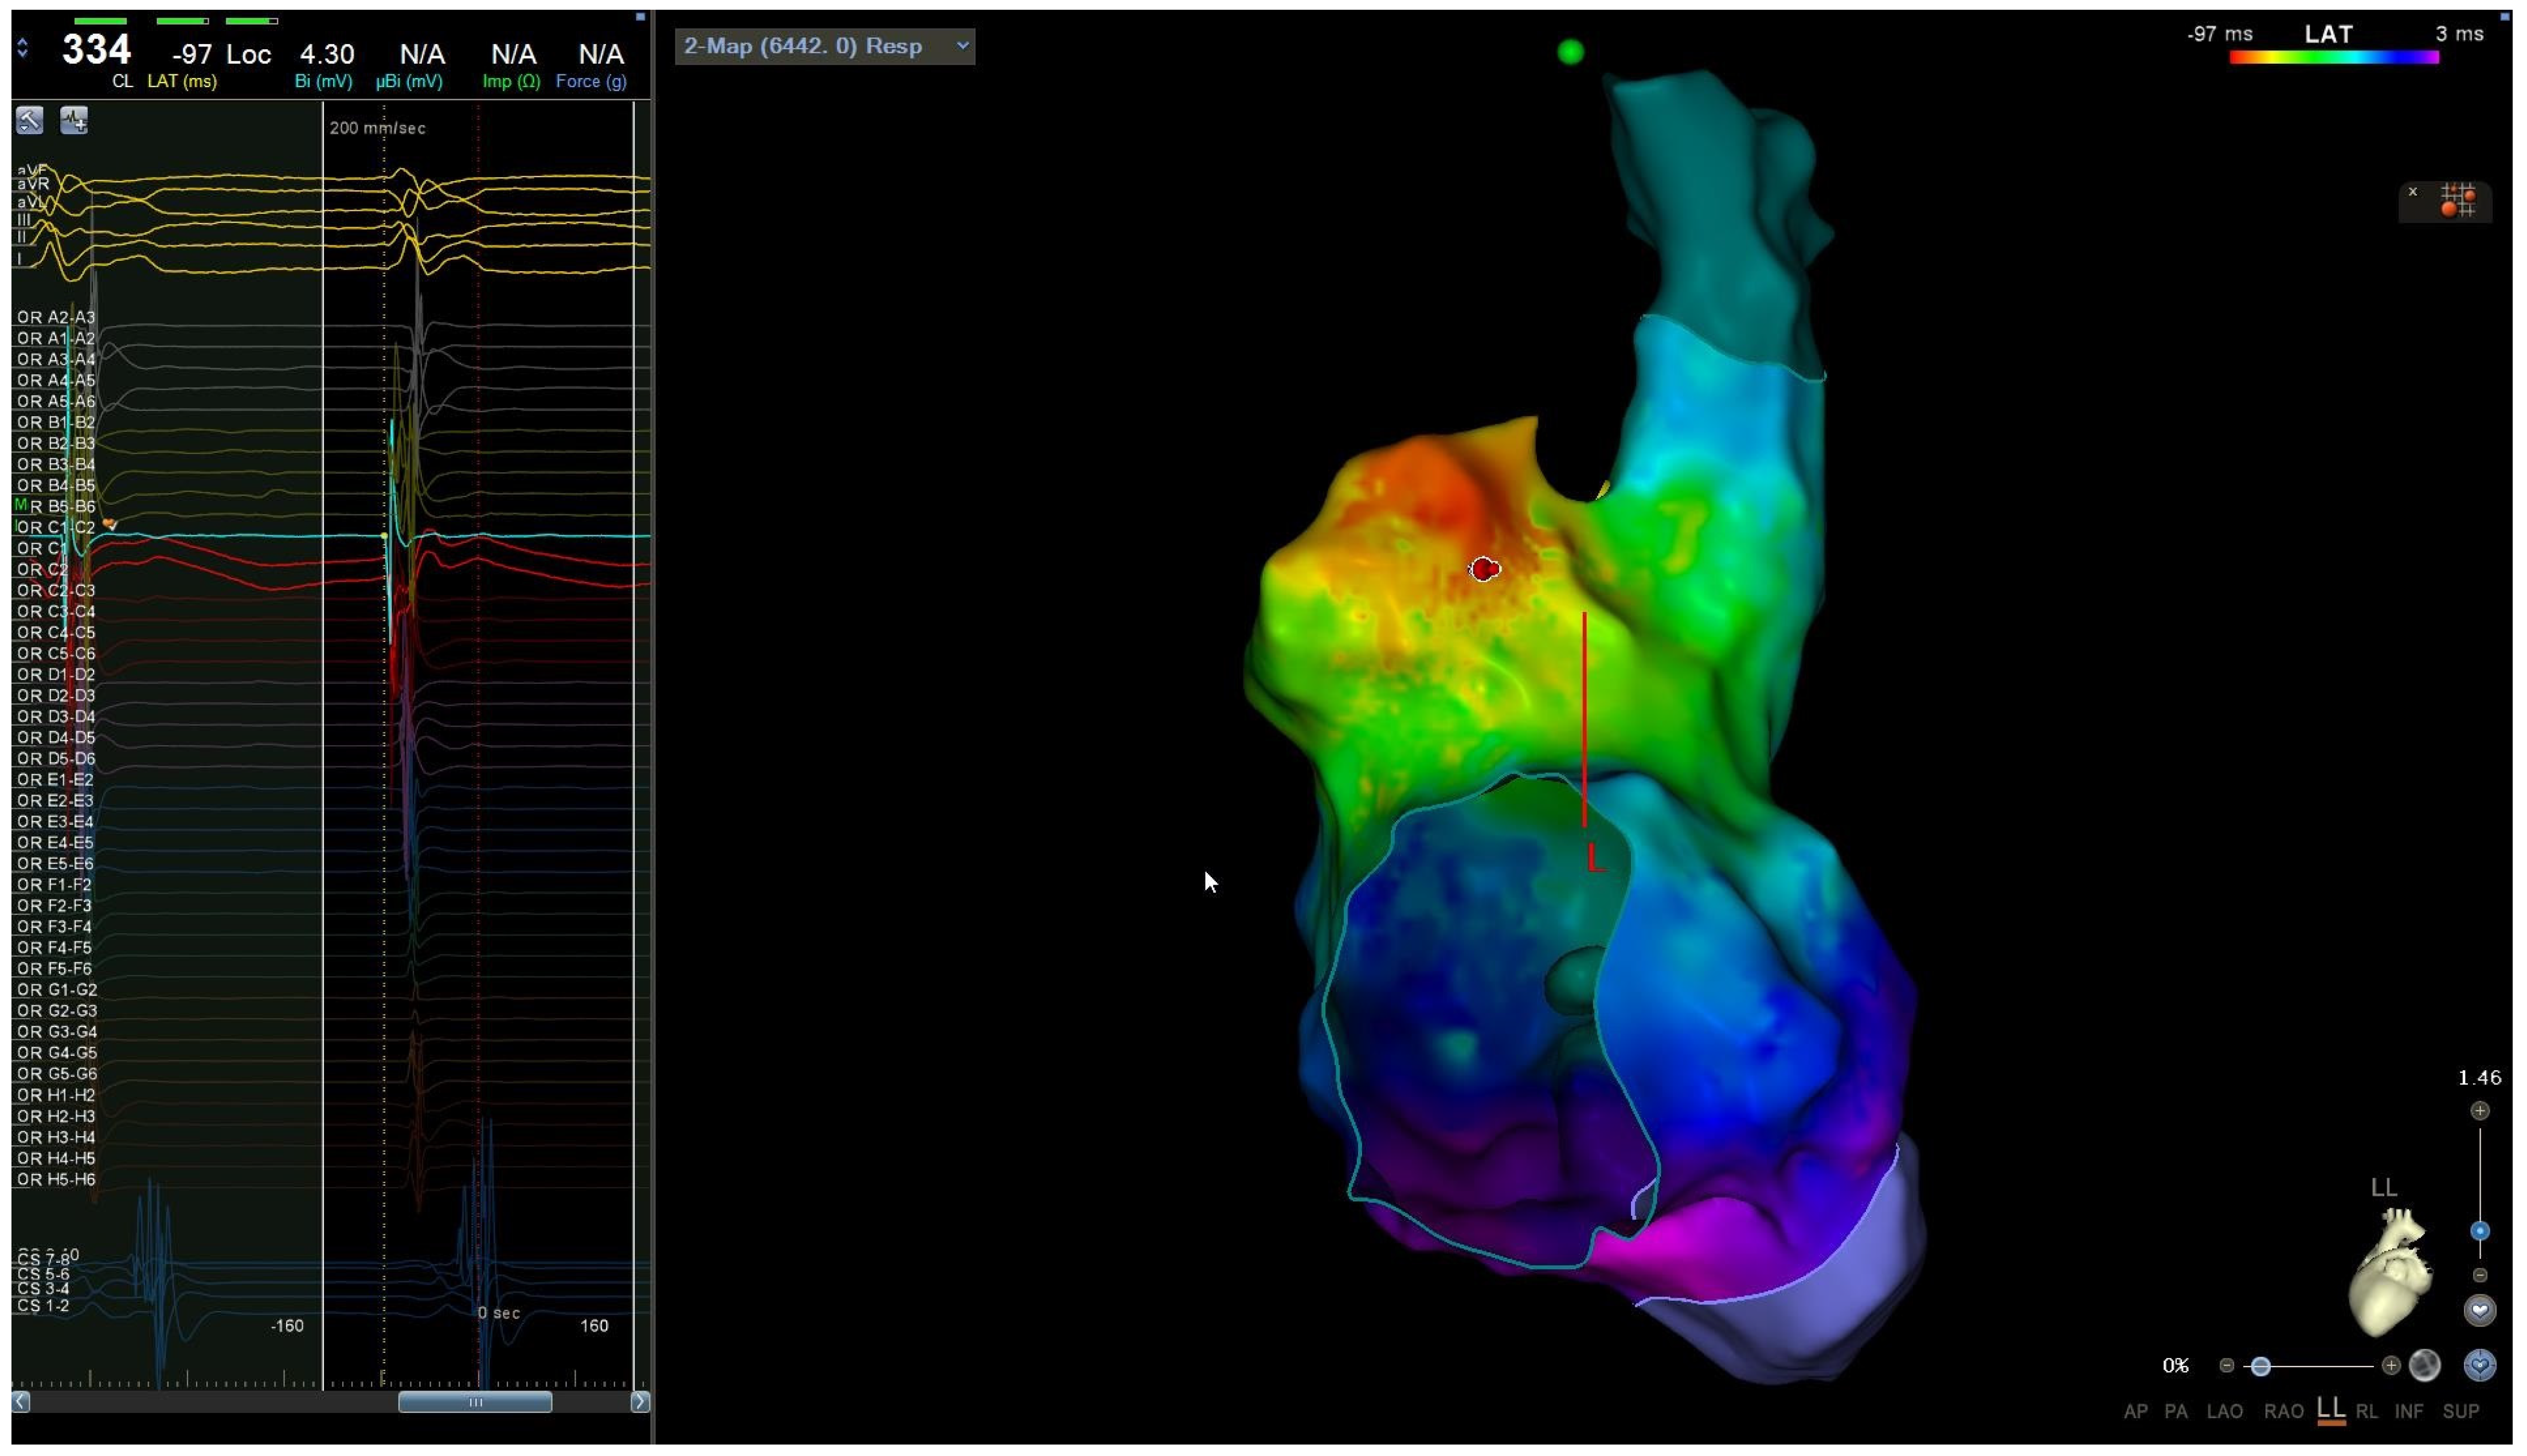
Task: Select the LAO view orientation
Action: coord(2224,1412)
